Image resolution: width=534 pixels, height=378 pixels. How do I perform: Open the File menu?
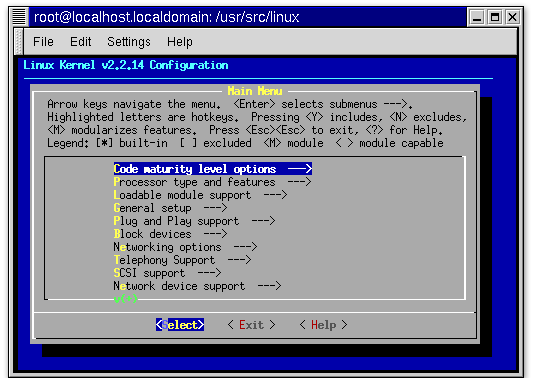tap(43, 42)
